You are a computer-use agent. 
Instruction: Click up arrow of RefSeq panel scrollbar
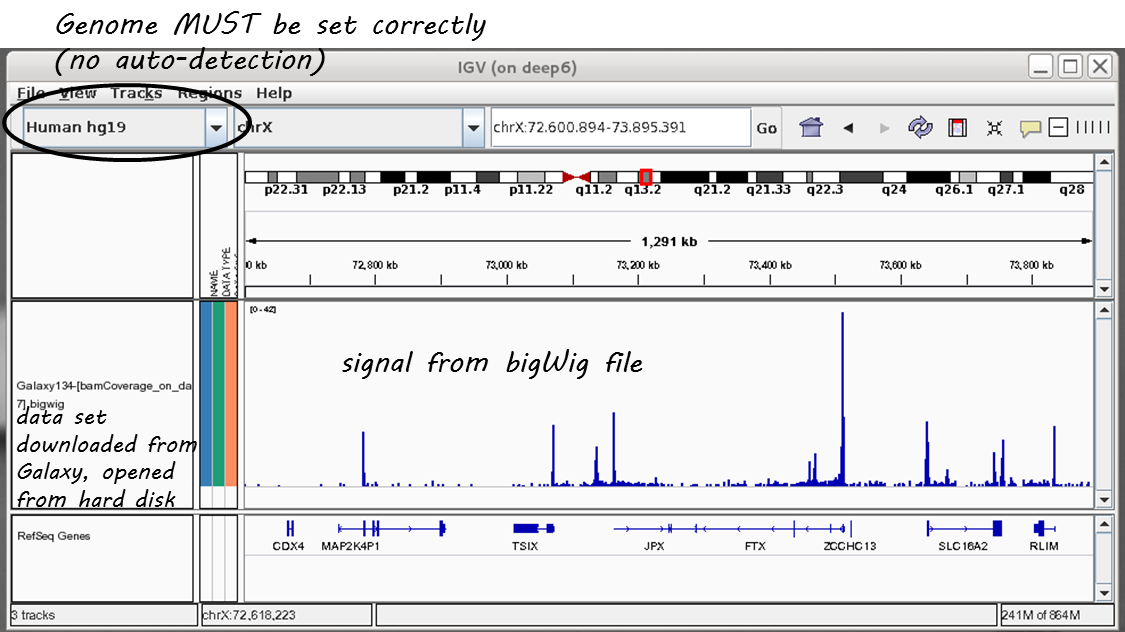click(x=1104, y=524)
